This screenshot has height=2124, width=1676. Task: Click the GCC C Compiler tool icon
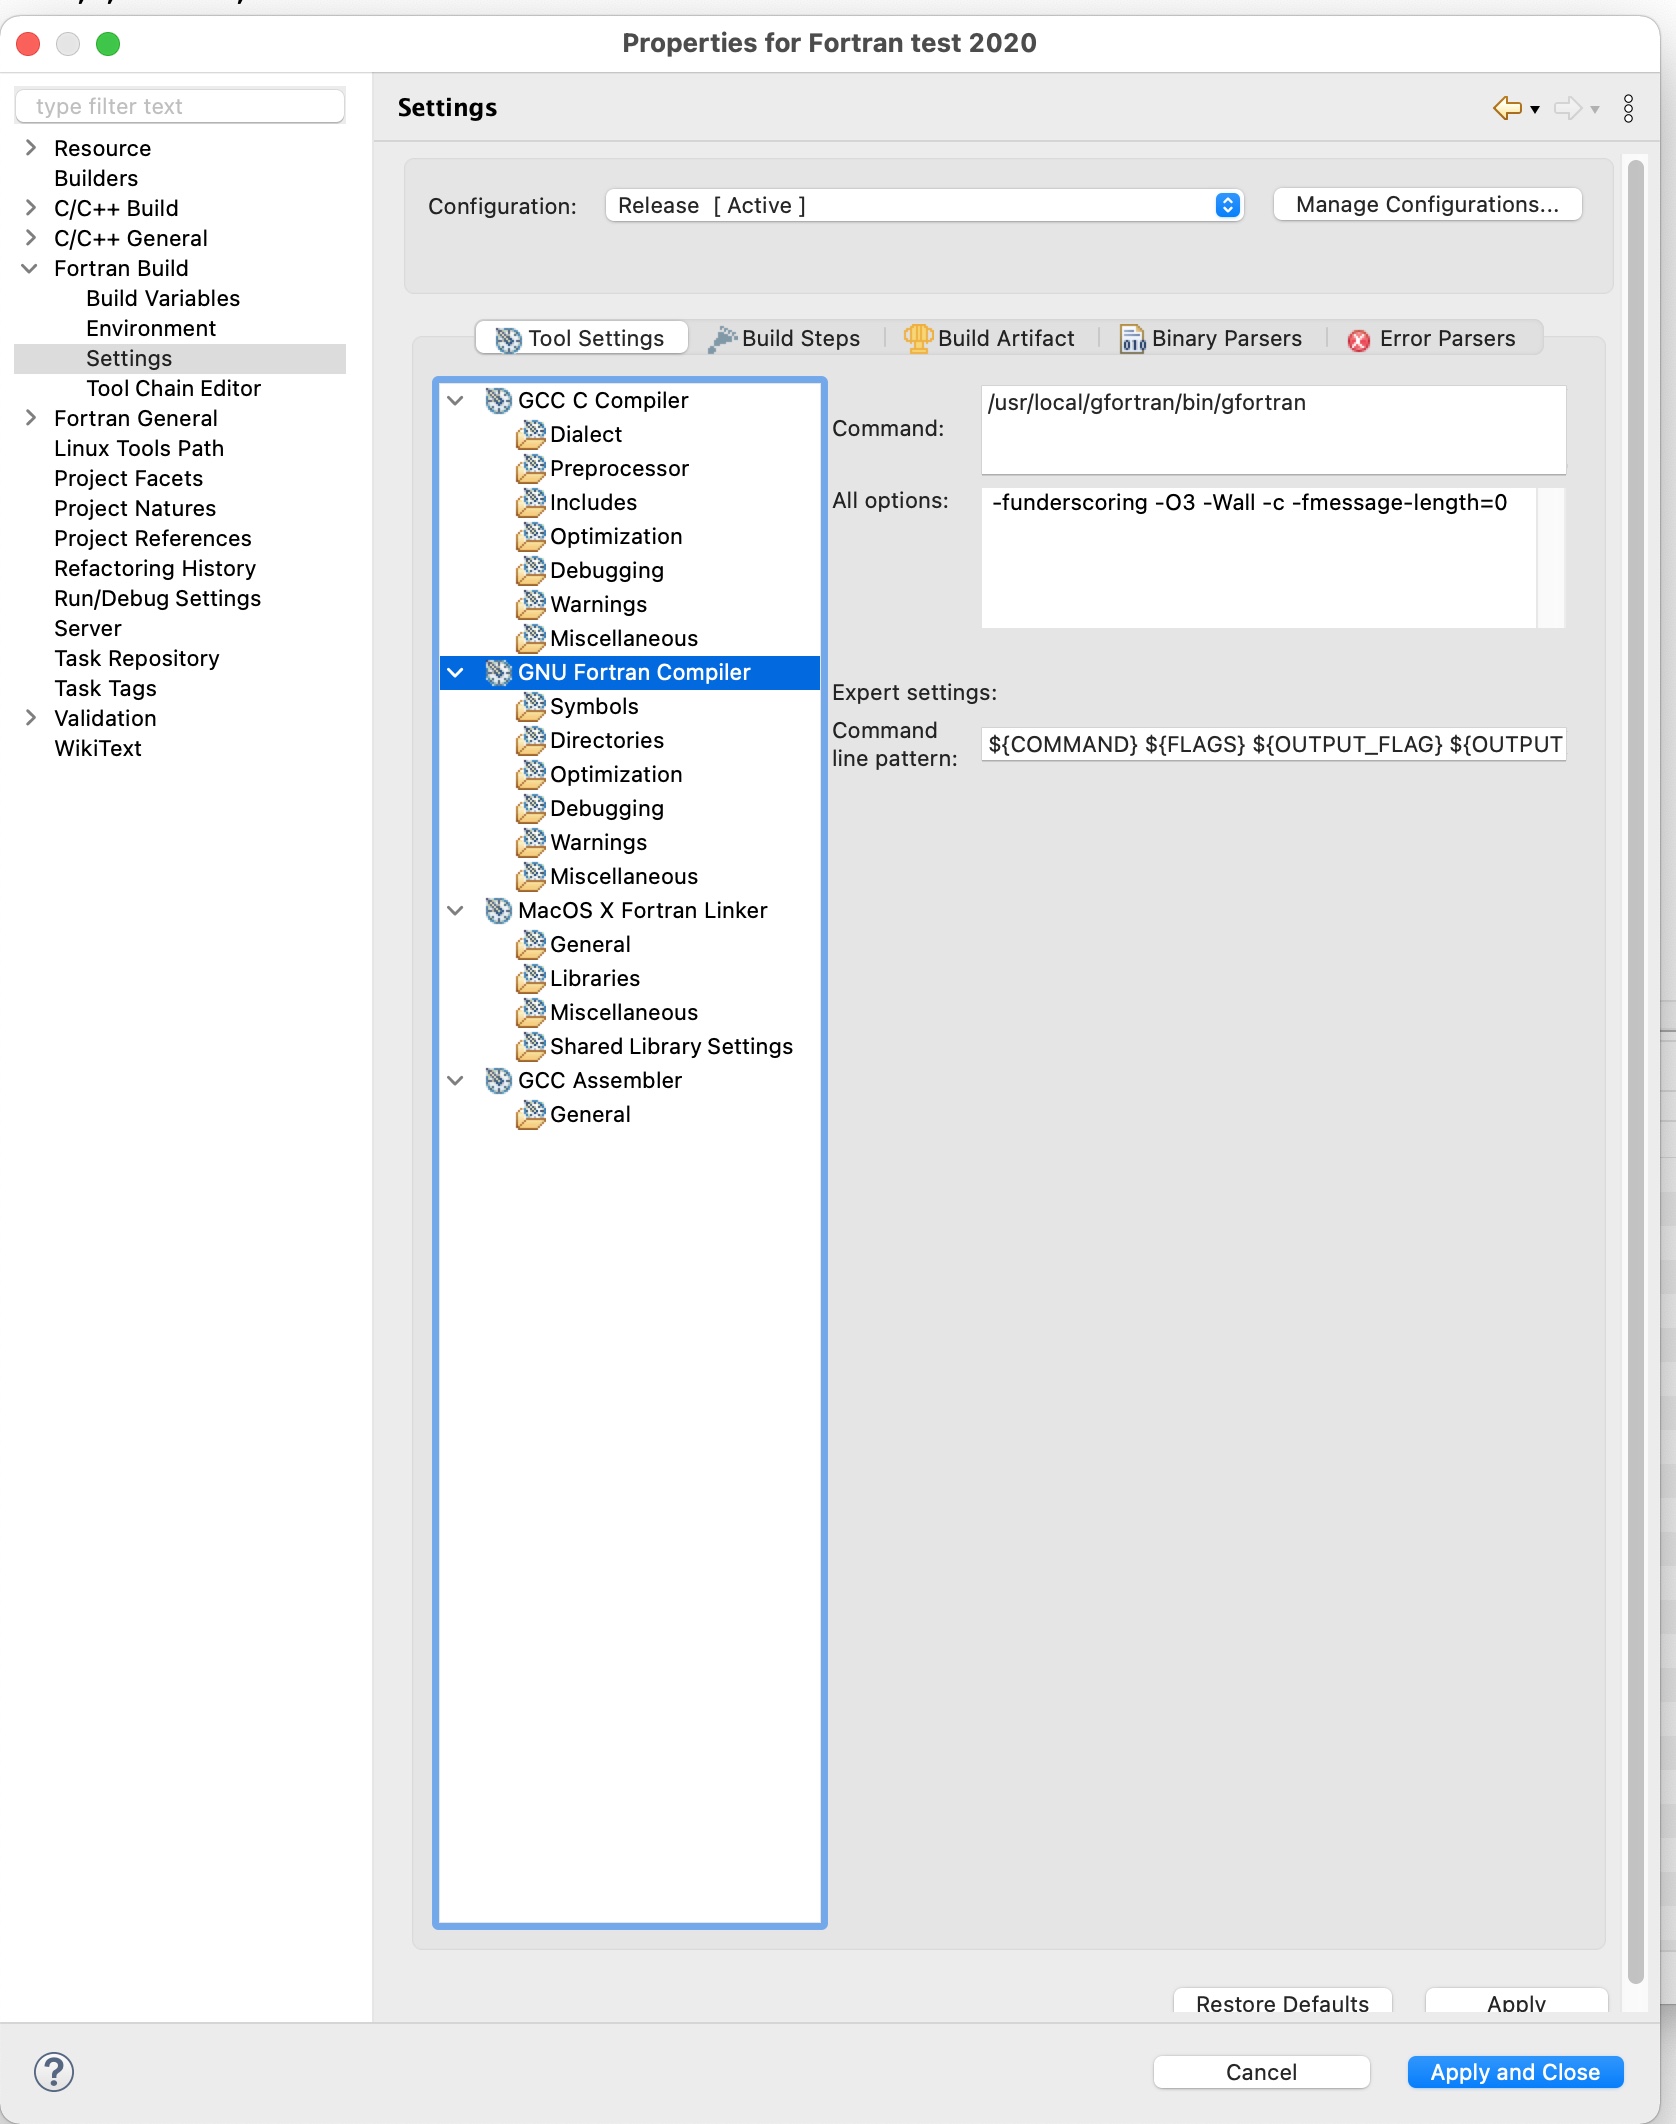pos(498,400)
